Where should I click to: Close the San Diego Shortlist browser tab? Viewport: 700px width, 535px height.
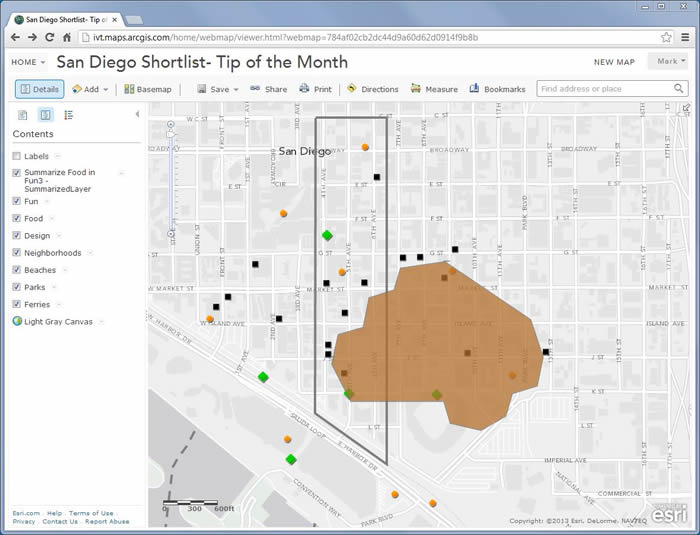coord(114,20)
